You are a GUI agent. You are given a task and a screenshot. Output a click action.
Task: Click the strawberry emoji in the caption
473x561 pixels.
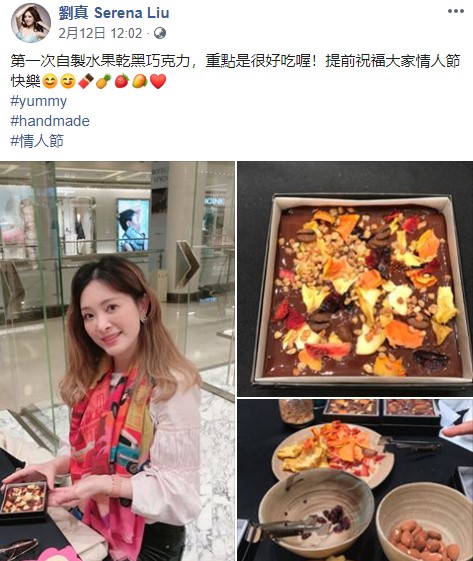tap(122, 81)
